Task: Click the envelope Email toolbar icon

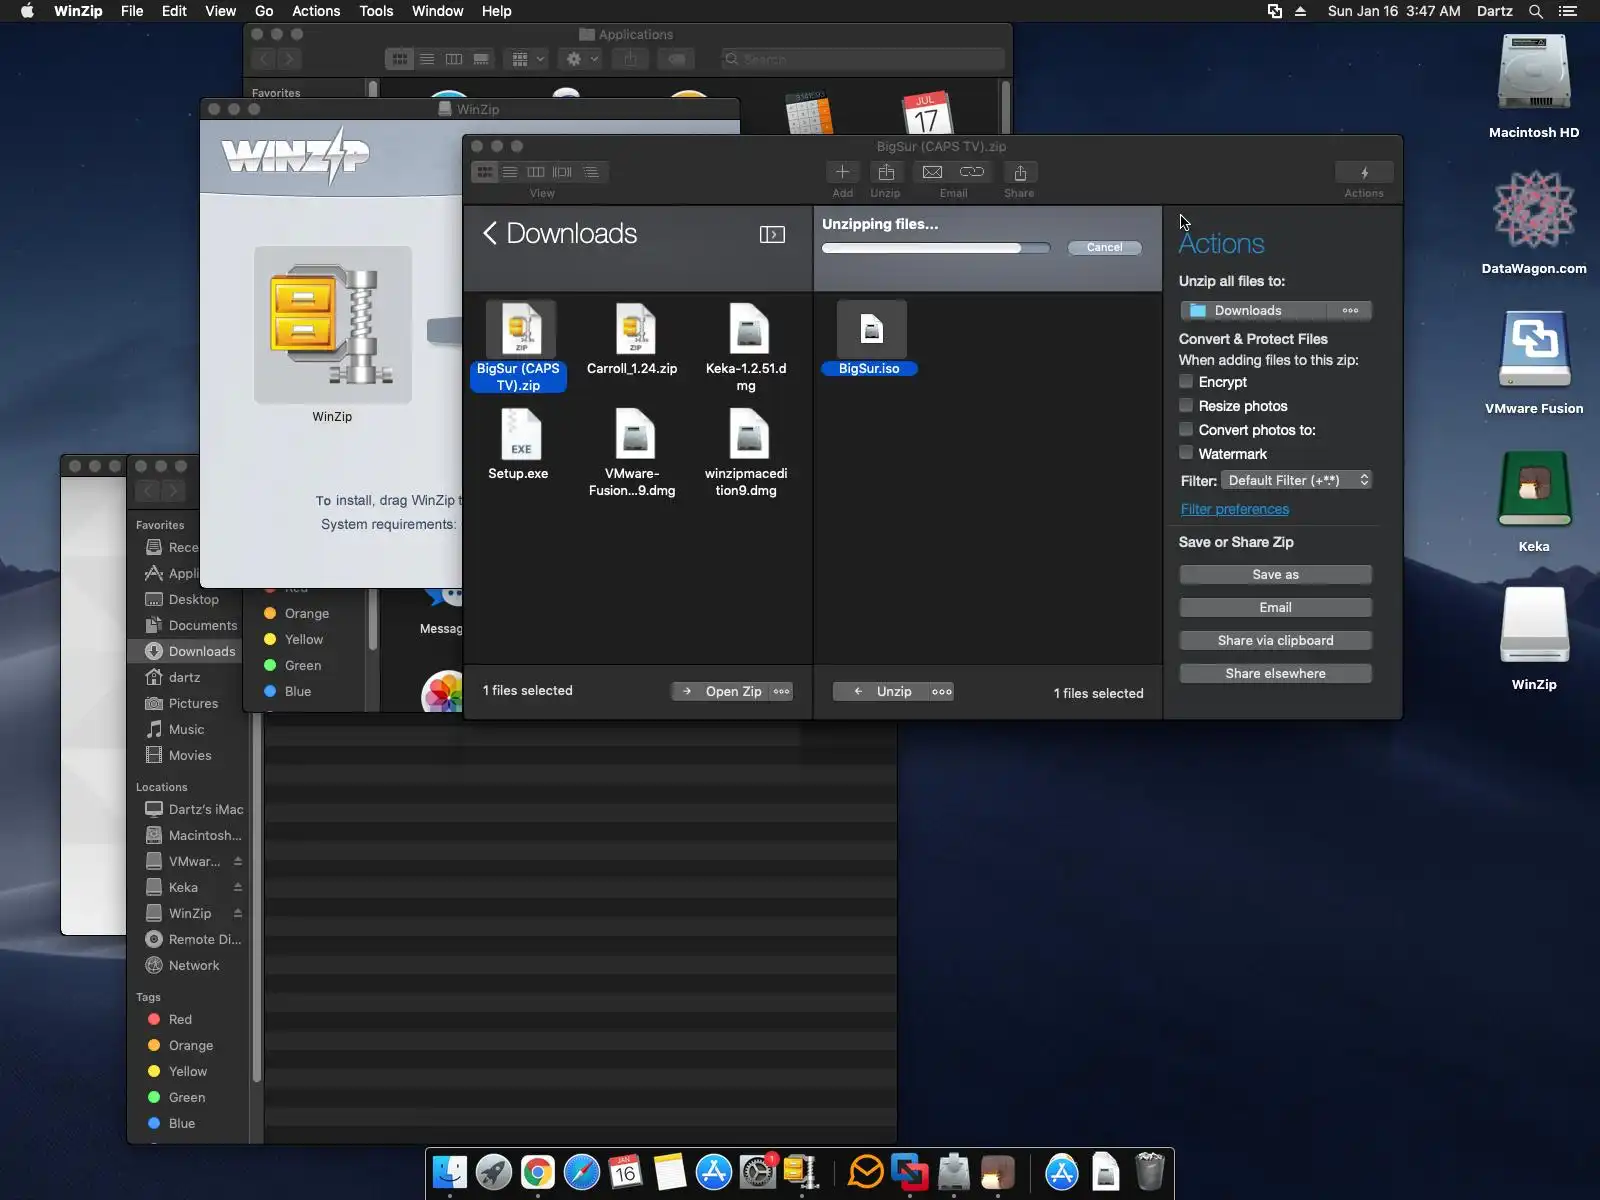Action: pyautogui.click(x=932, y=172)
